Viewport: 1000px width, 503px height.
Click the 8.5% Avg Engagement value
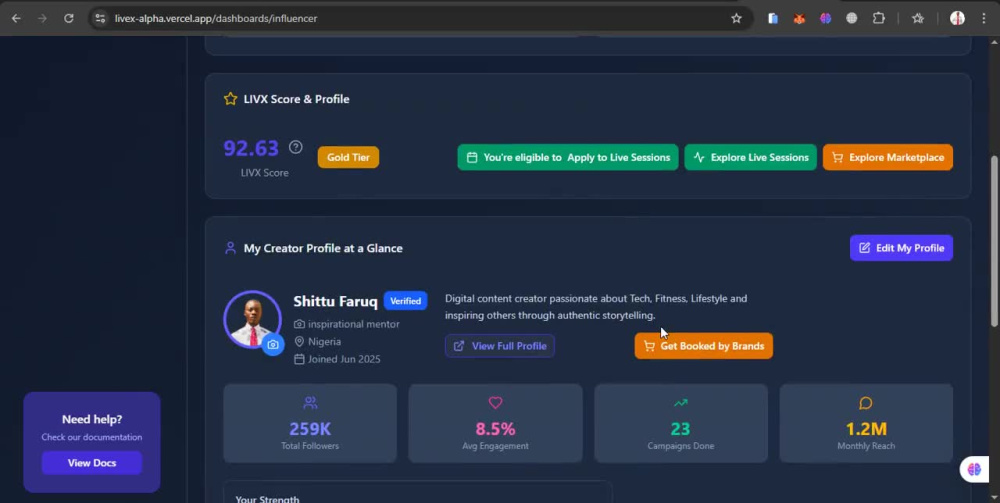tap(496, 428)
